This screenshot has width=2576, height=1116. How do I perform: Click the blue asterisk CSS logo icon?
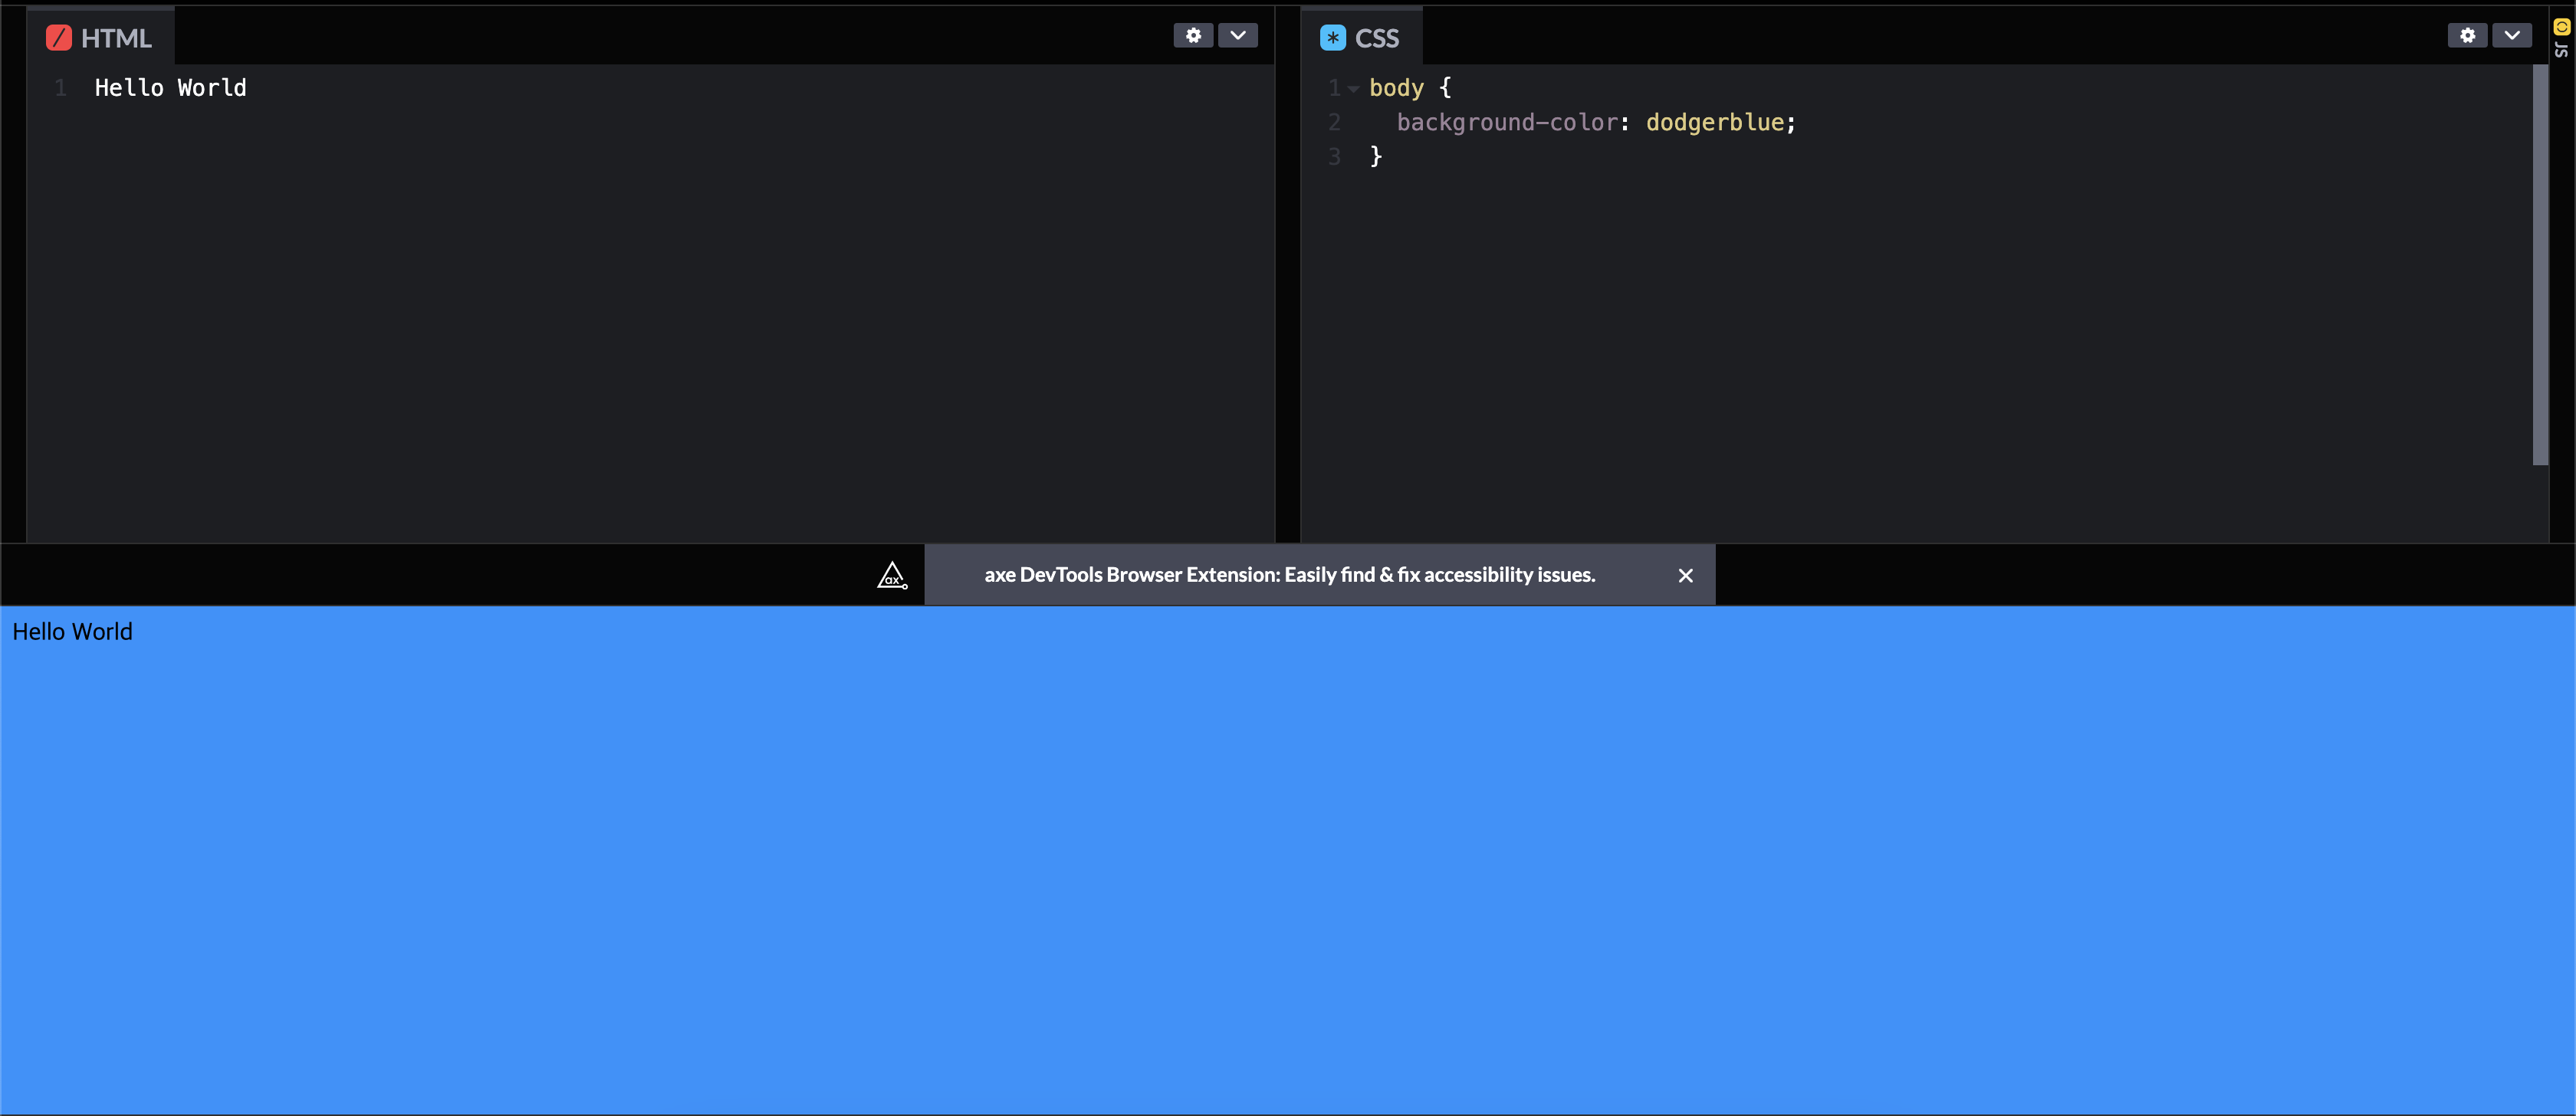click(1332, 38)
